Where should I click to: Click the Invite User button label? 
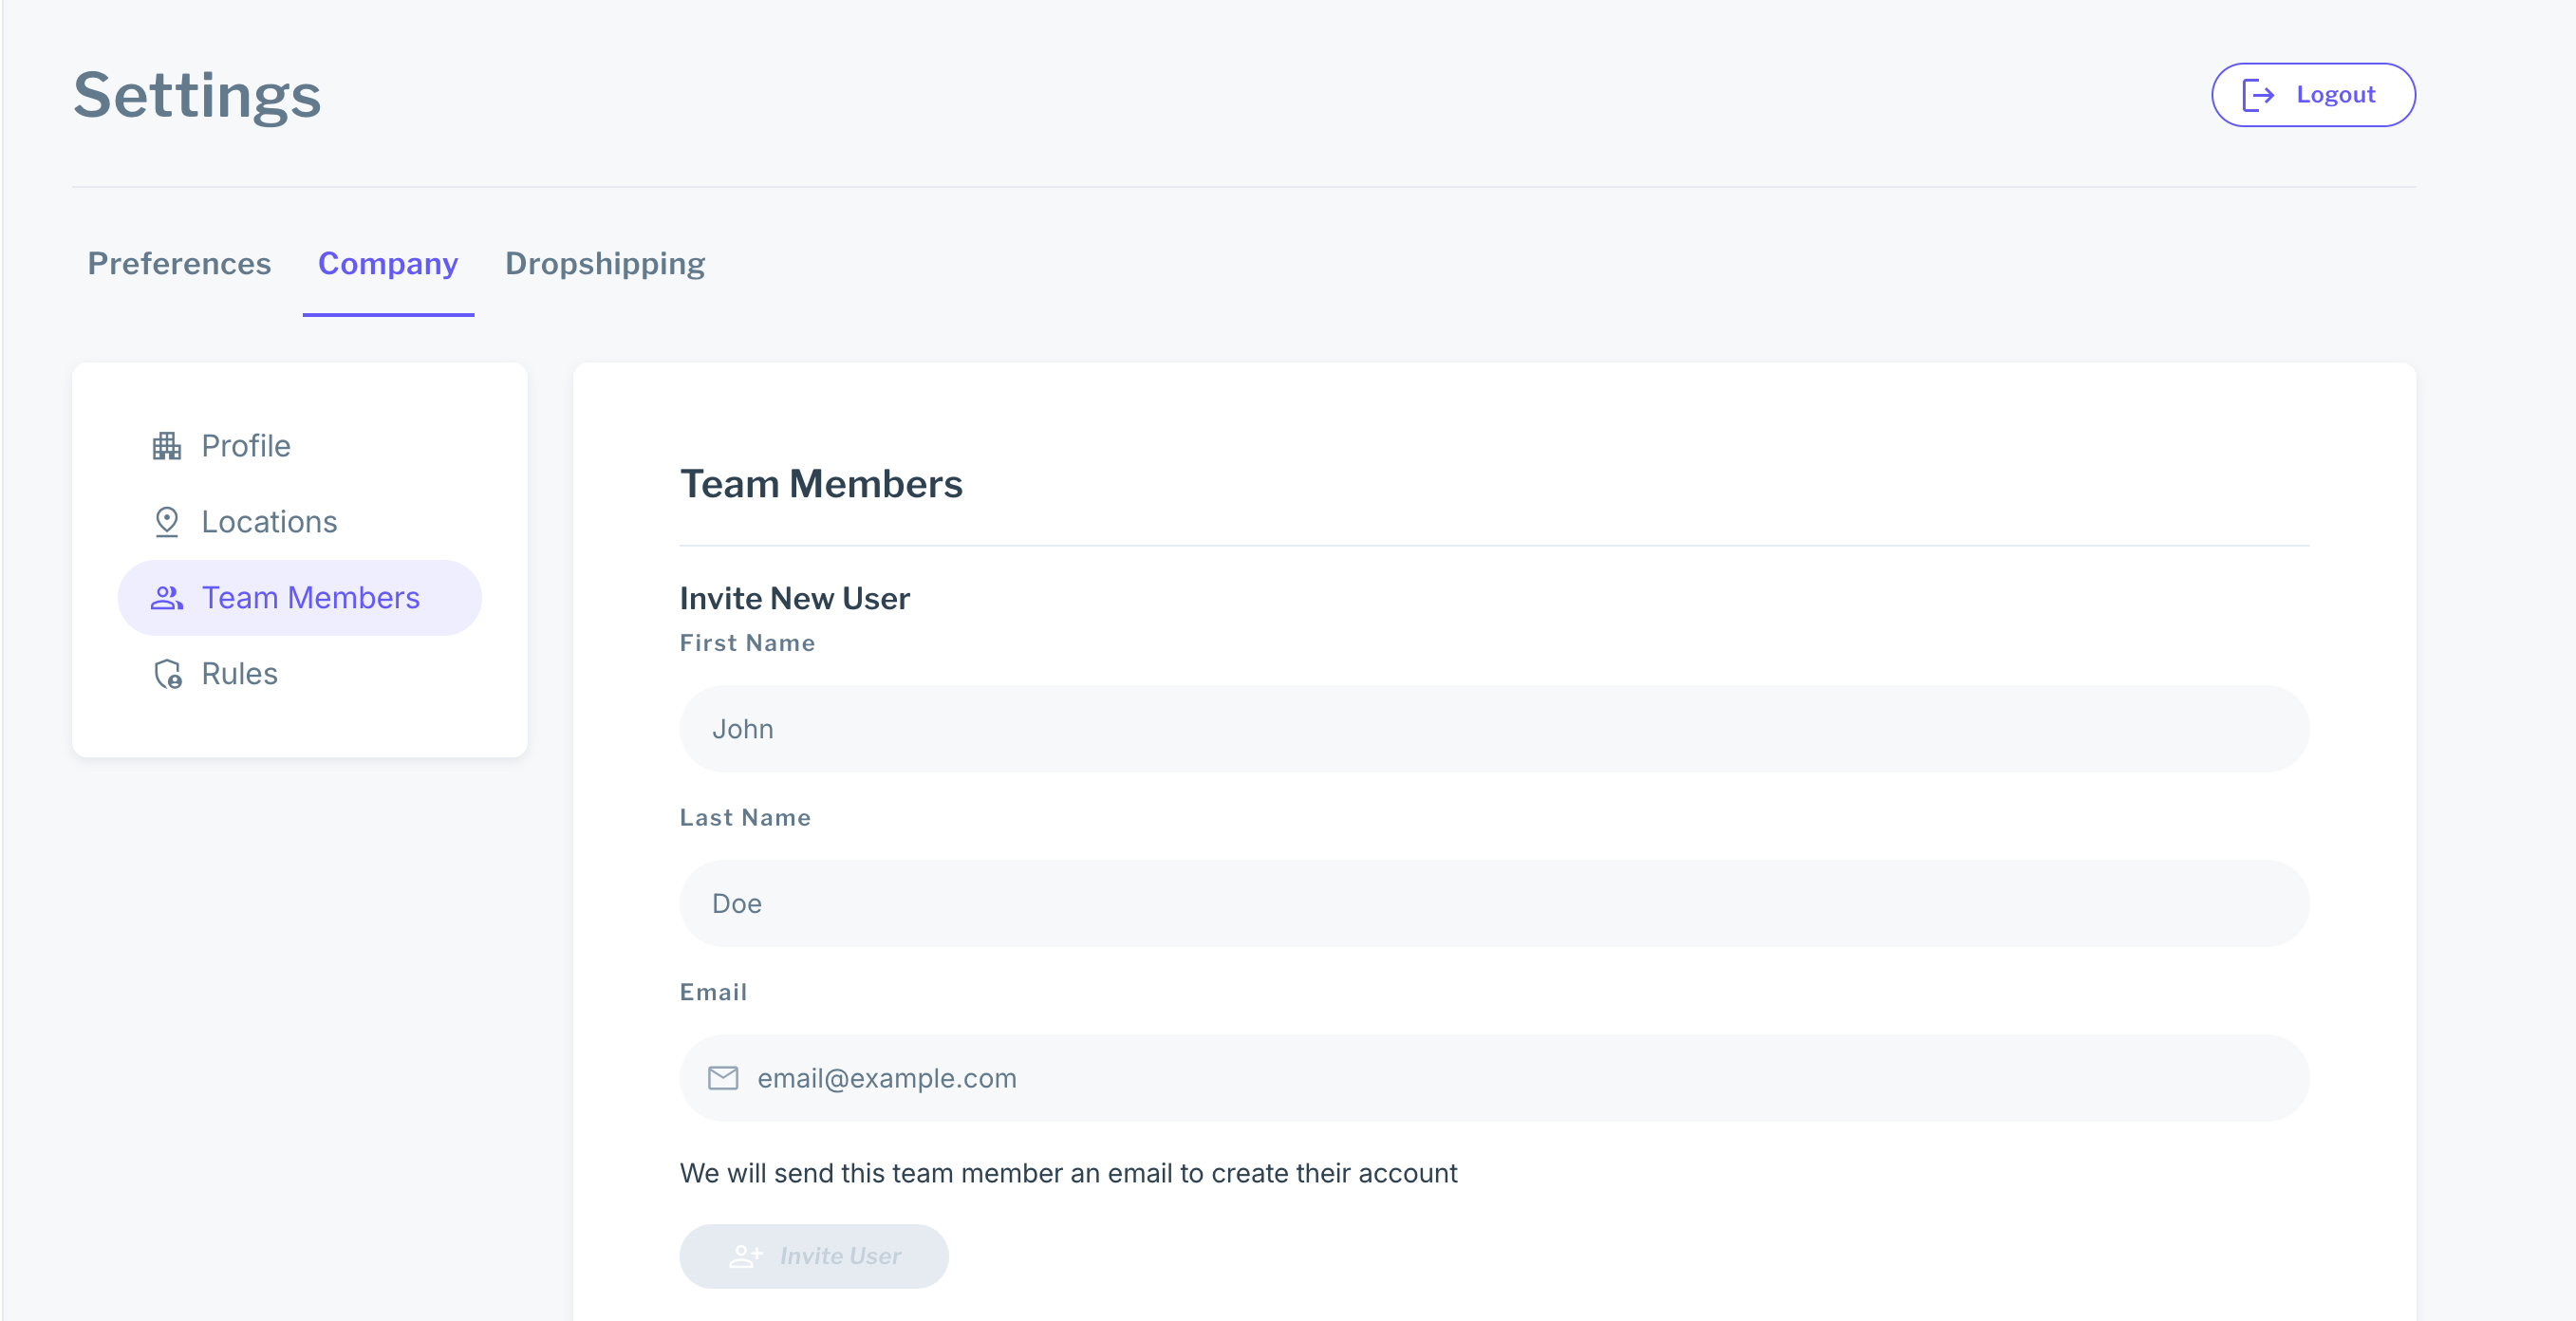click(840, 1256)
